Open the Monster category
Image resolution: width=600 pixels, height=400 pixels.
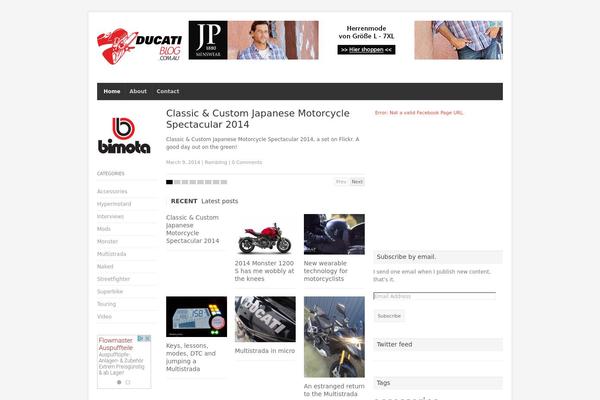coord(108,242)
